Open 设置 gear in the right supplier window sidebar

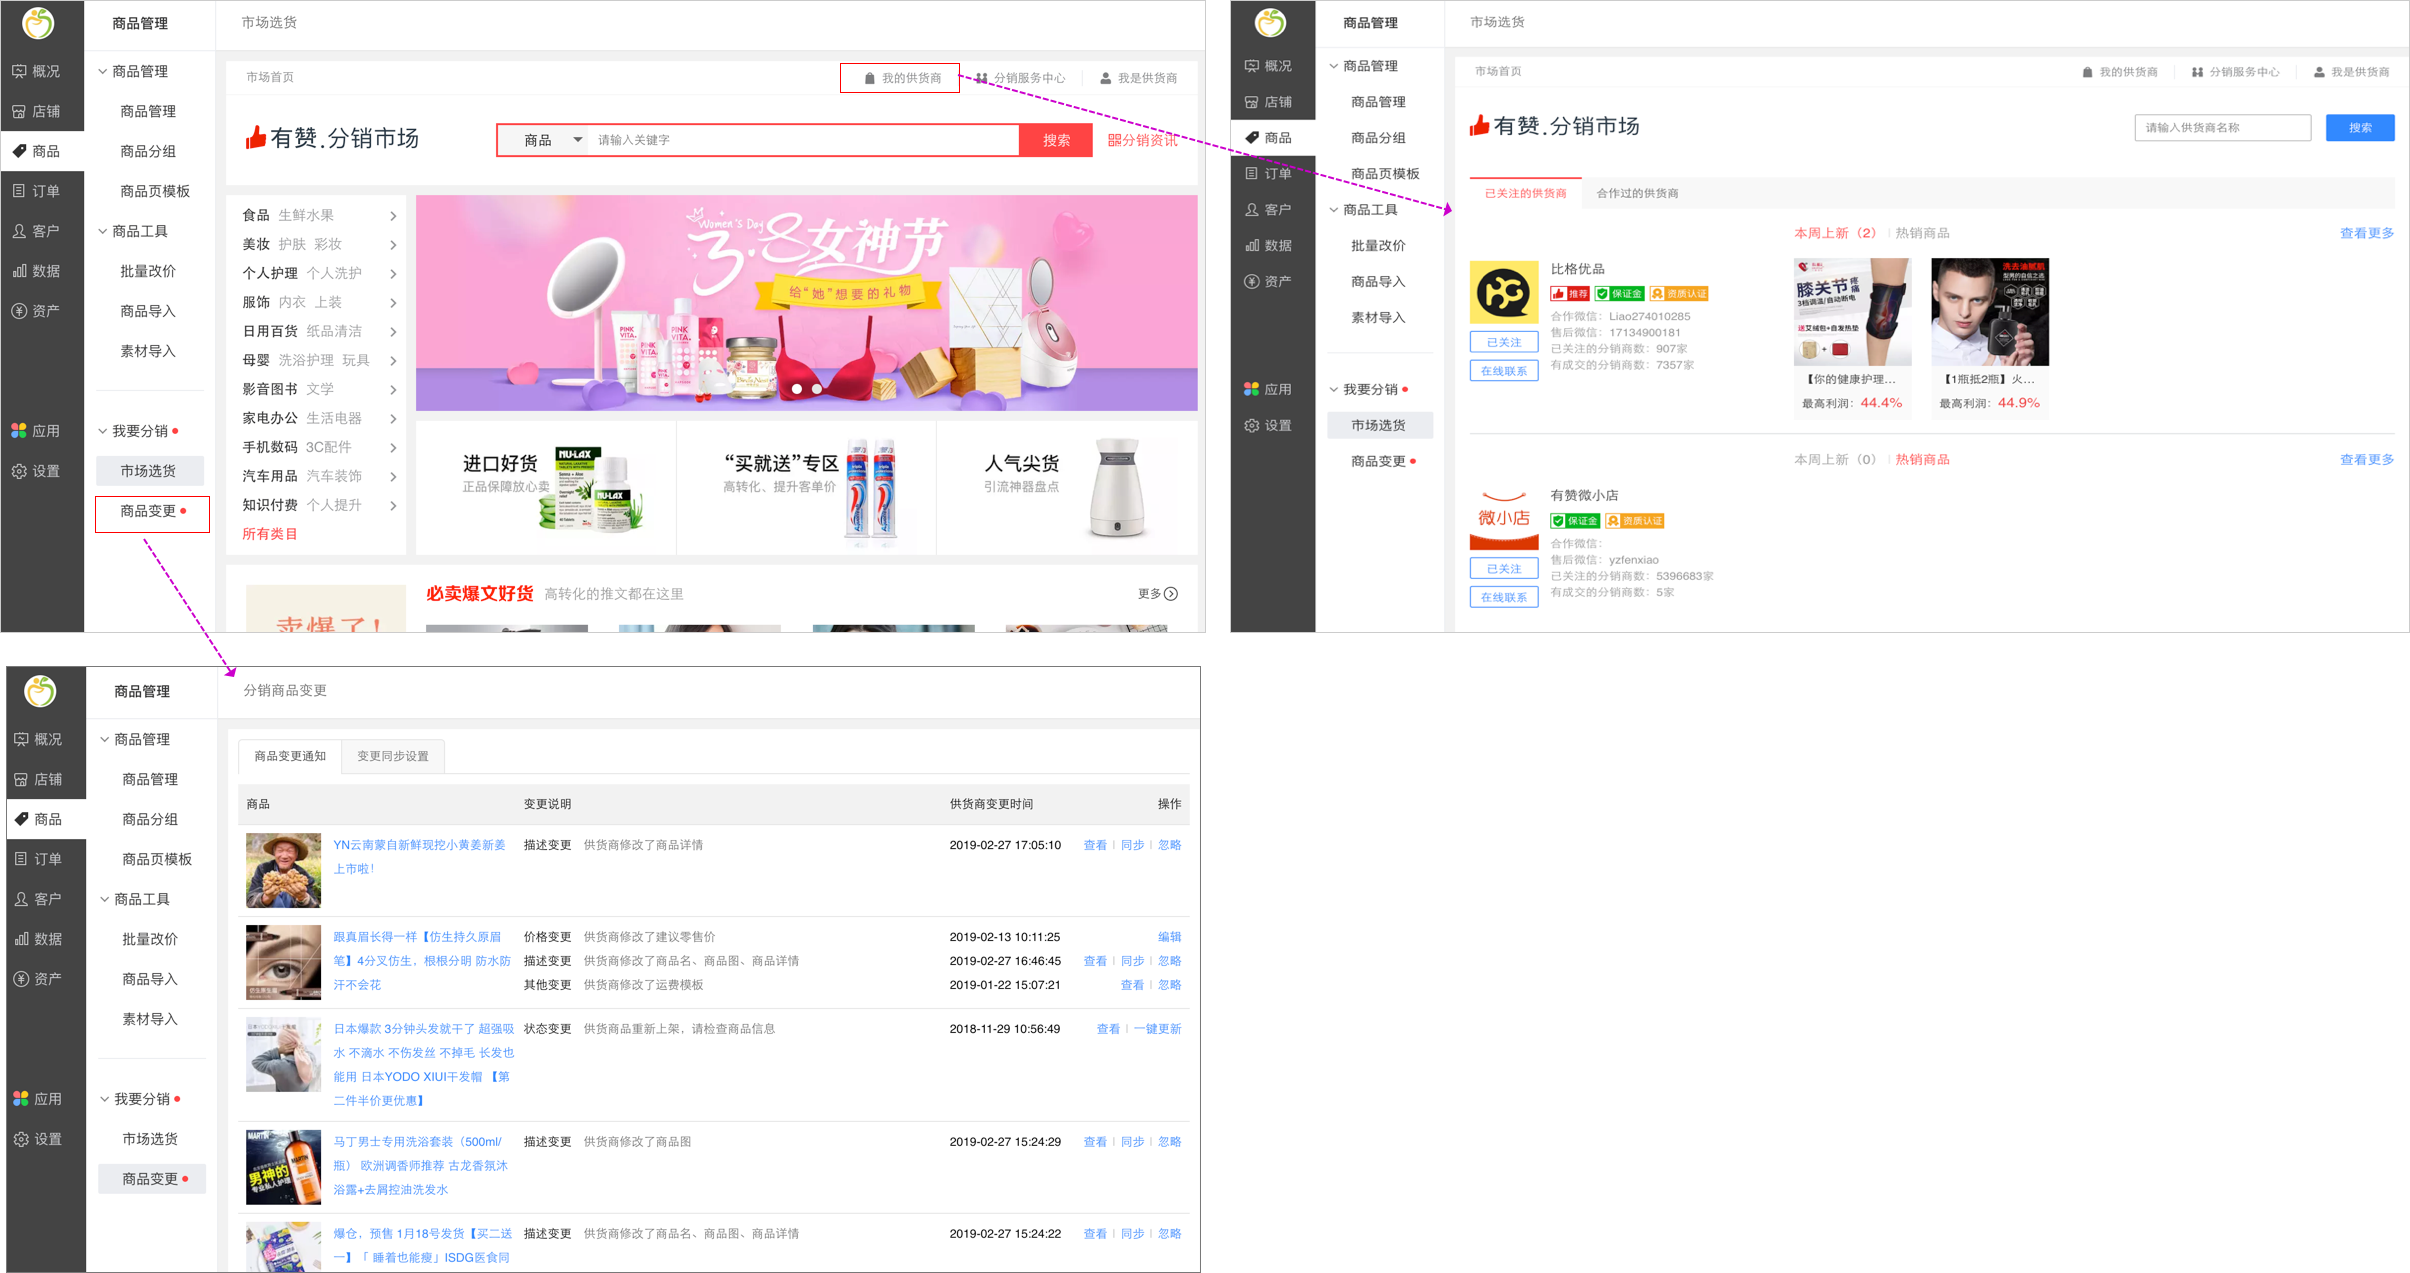click(x=1251, y=425)
